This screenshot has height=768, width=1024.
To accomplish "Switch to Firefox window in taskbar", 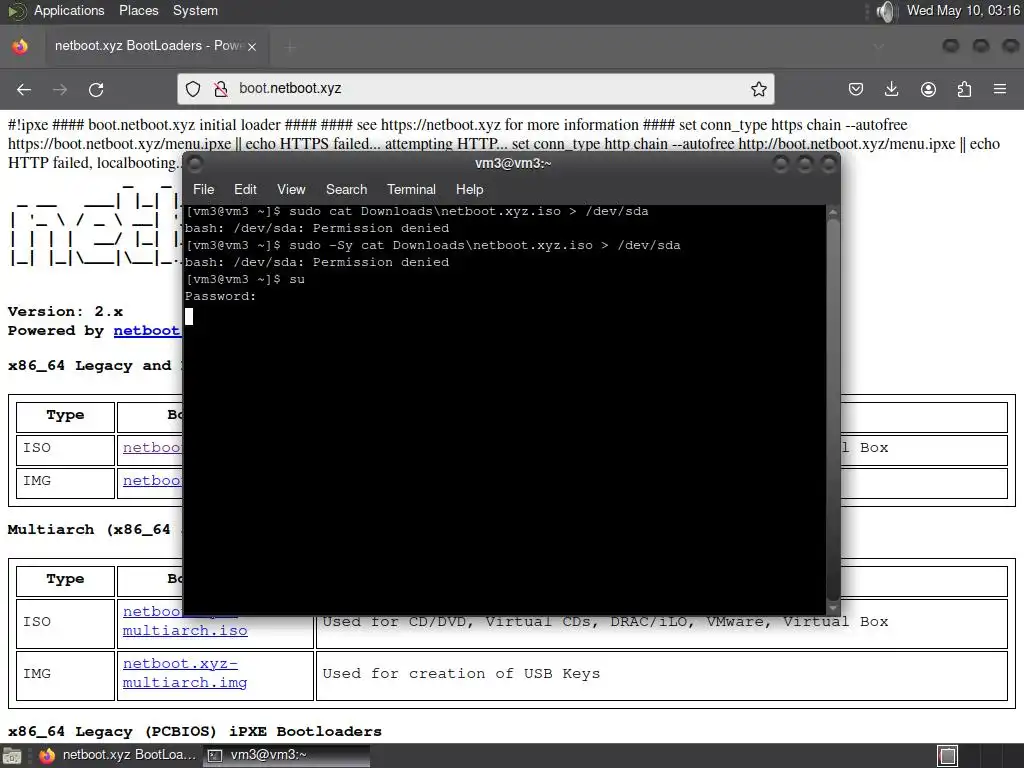I will click(116, 755).
